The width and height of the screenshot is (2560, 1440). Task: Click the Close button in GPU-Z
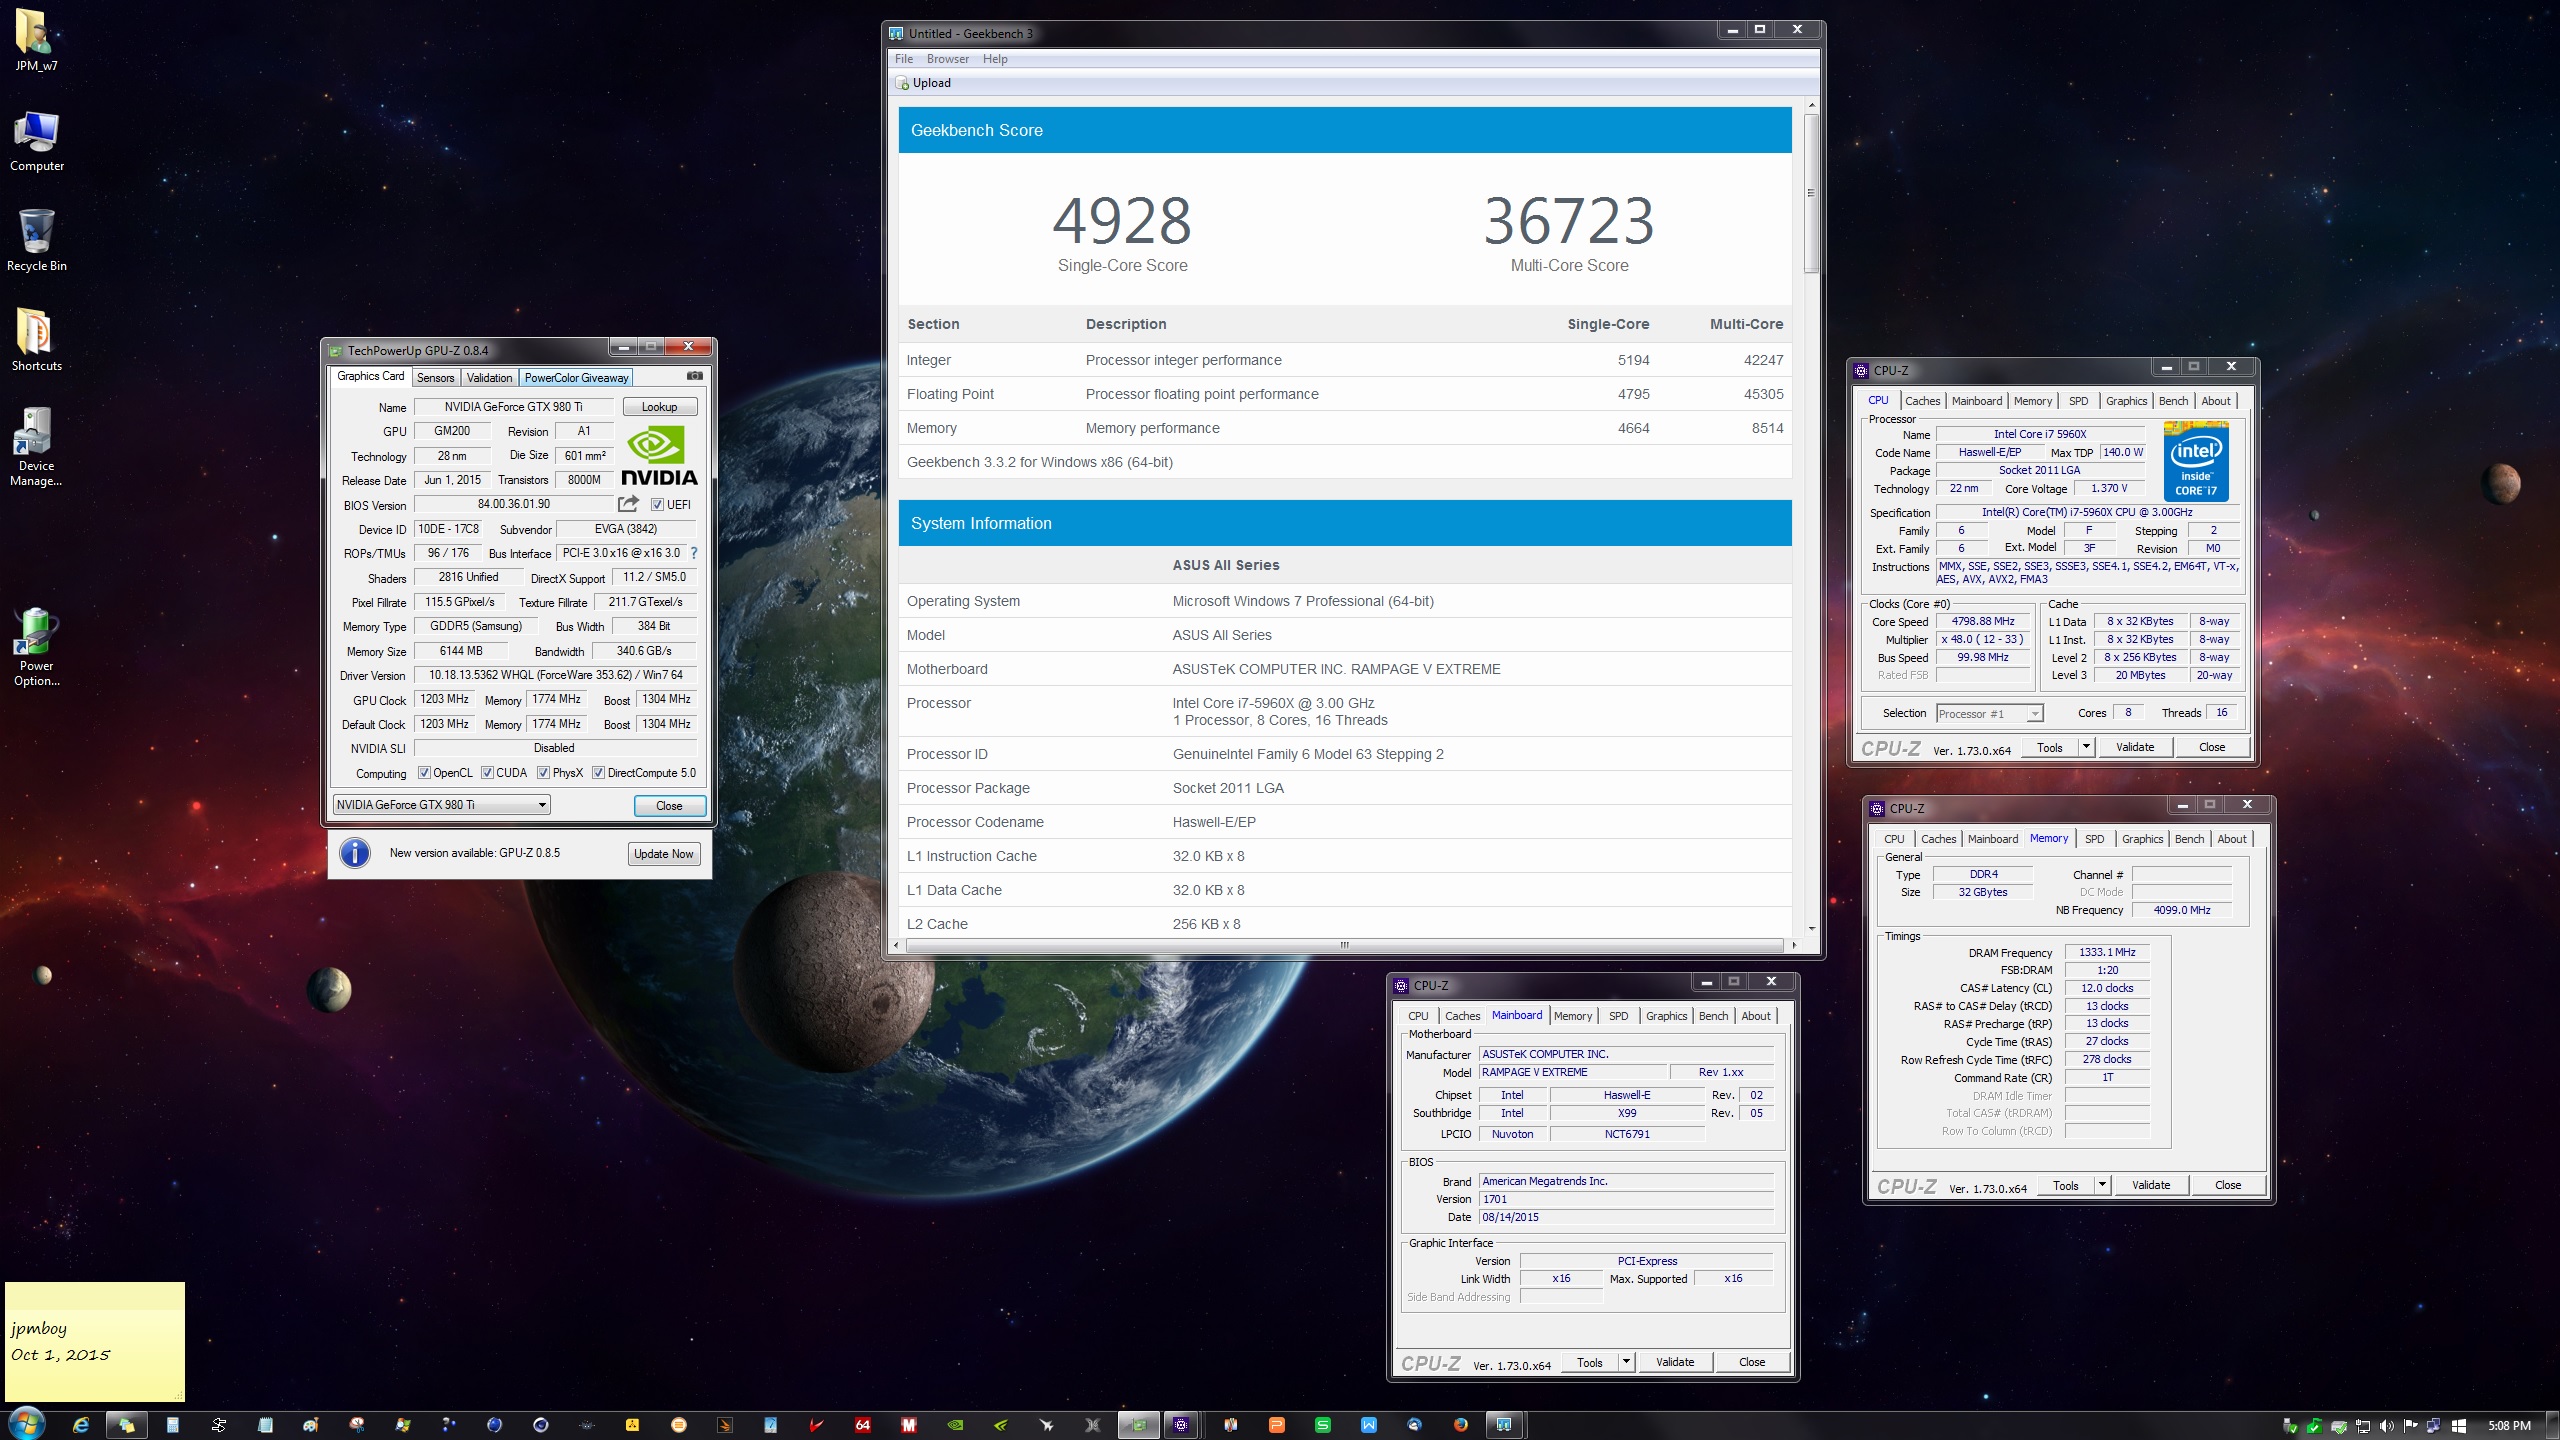(x=669, y=806)
